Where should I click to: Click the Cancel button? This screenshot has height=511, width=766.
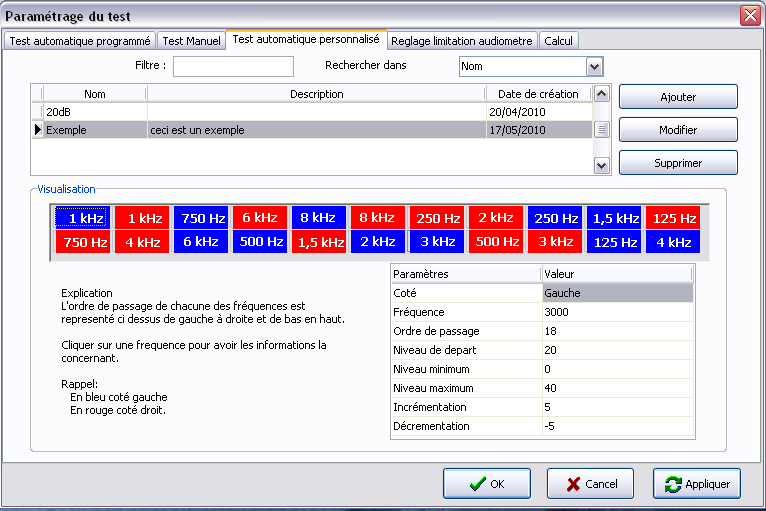click(x=591, y=484)
